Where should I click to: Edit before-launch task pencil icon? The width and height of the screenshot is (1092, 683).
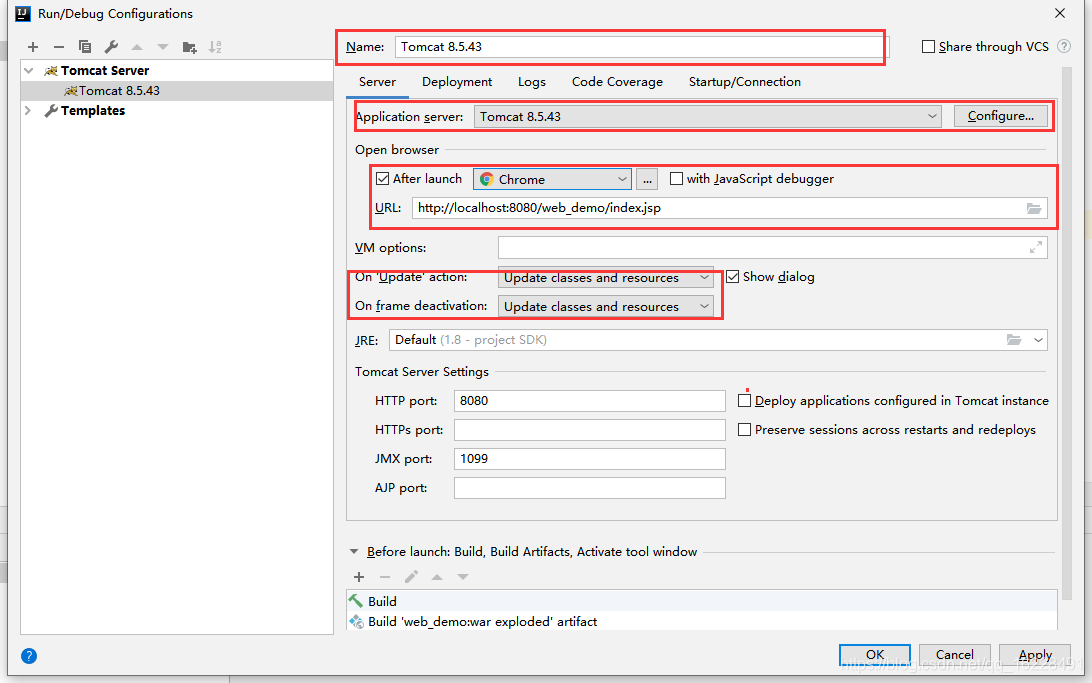point(411,576)
